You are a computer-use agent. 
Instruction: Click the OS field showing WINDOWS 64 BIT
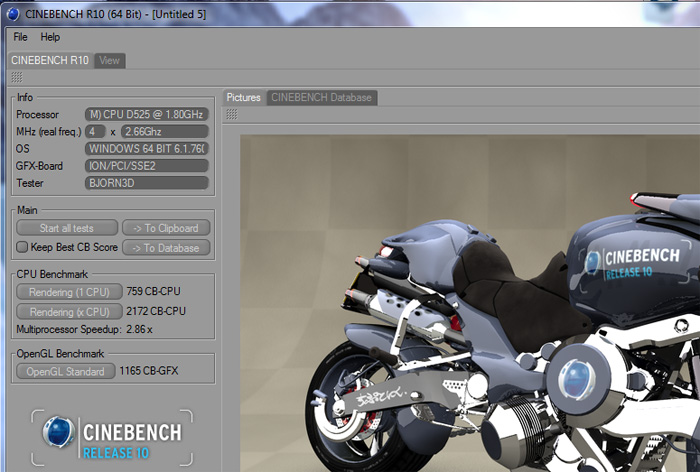[146, 149]
